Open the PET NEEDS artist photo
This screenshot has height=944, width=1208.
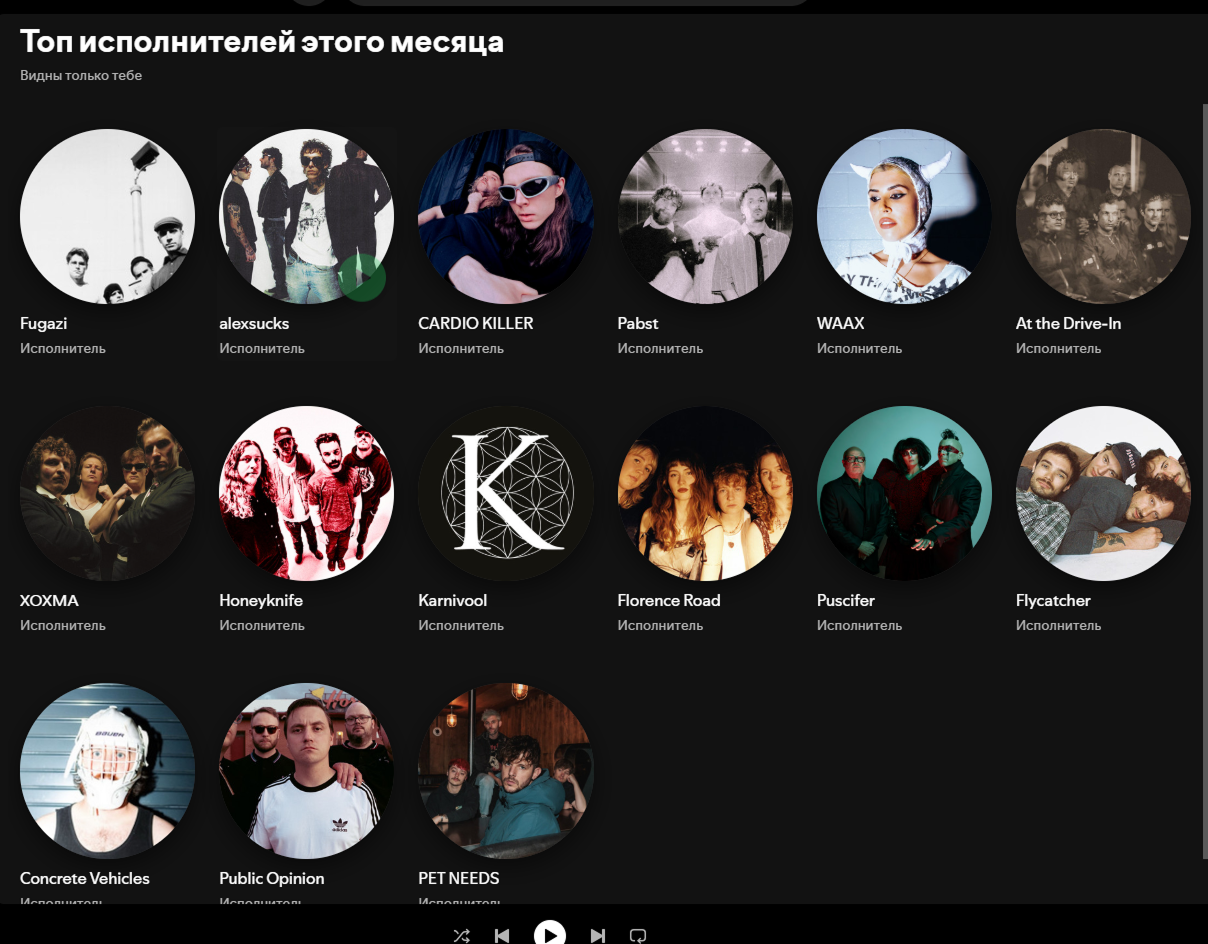[505, 771]
